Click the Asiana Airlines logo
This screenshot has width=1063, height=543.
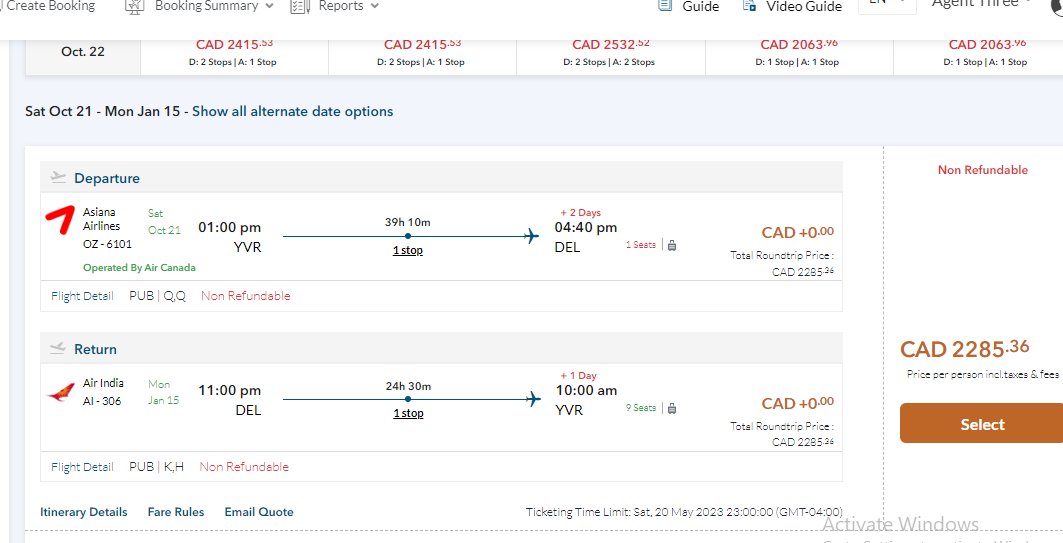coord(60,219)
